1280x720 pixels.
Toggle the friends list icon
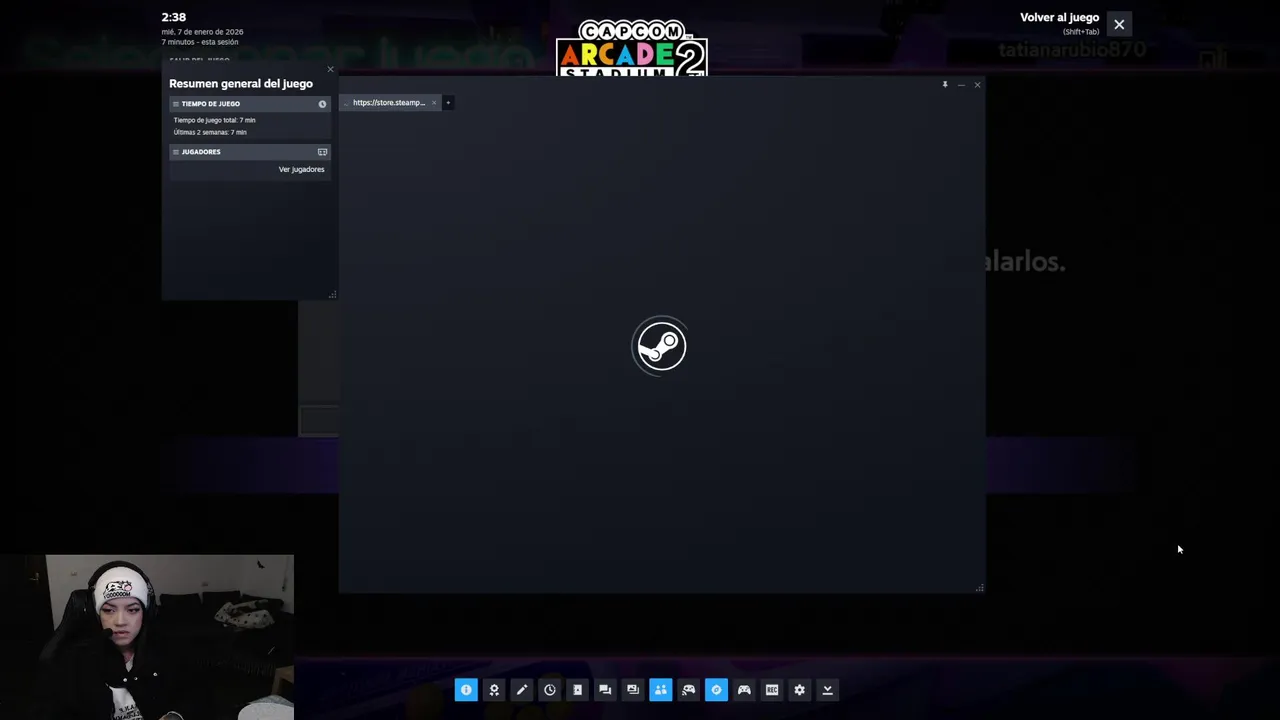coord(661,690)
